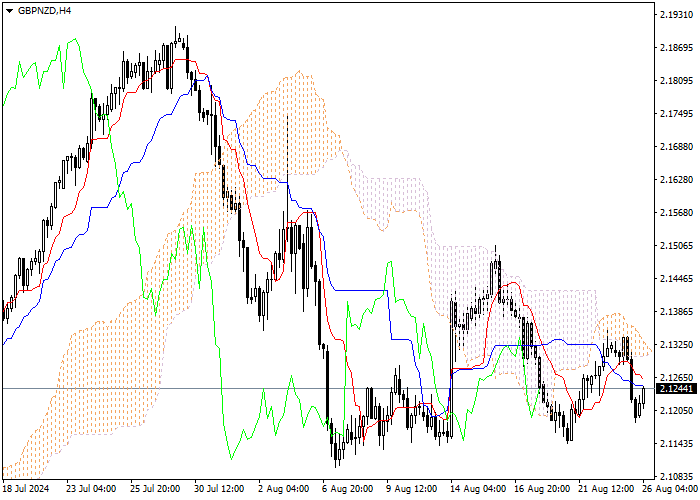Click the 2.16880 price axis label
700x500 pixels.
(676, 147)
